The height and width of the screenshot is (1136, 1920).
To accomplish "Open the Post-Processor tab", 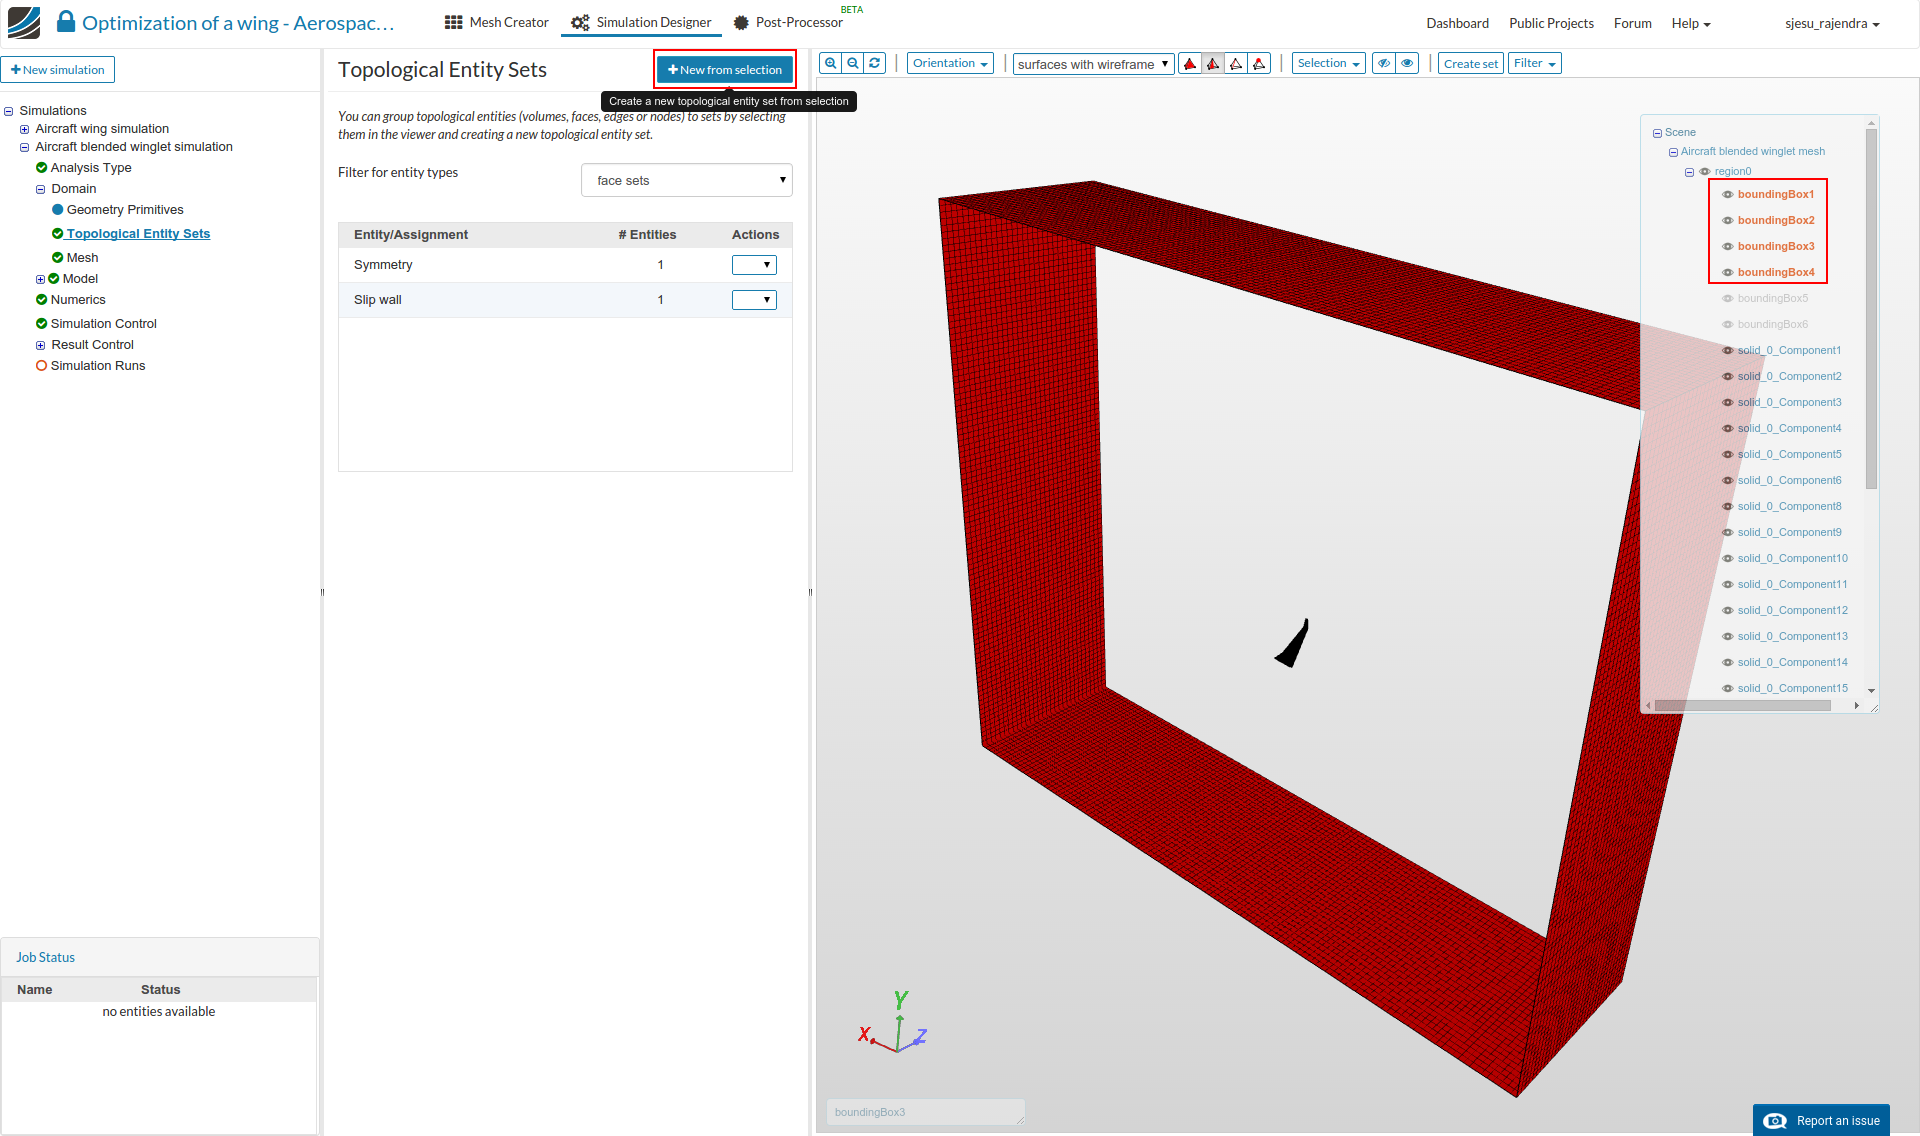I will coord(788,22).
